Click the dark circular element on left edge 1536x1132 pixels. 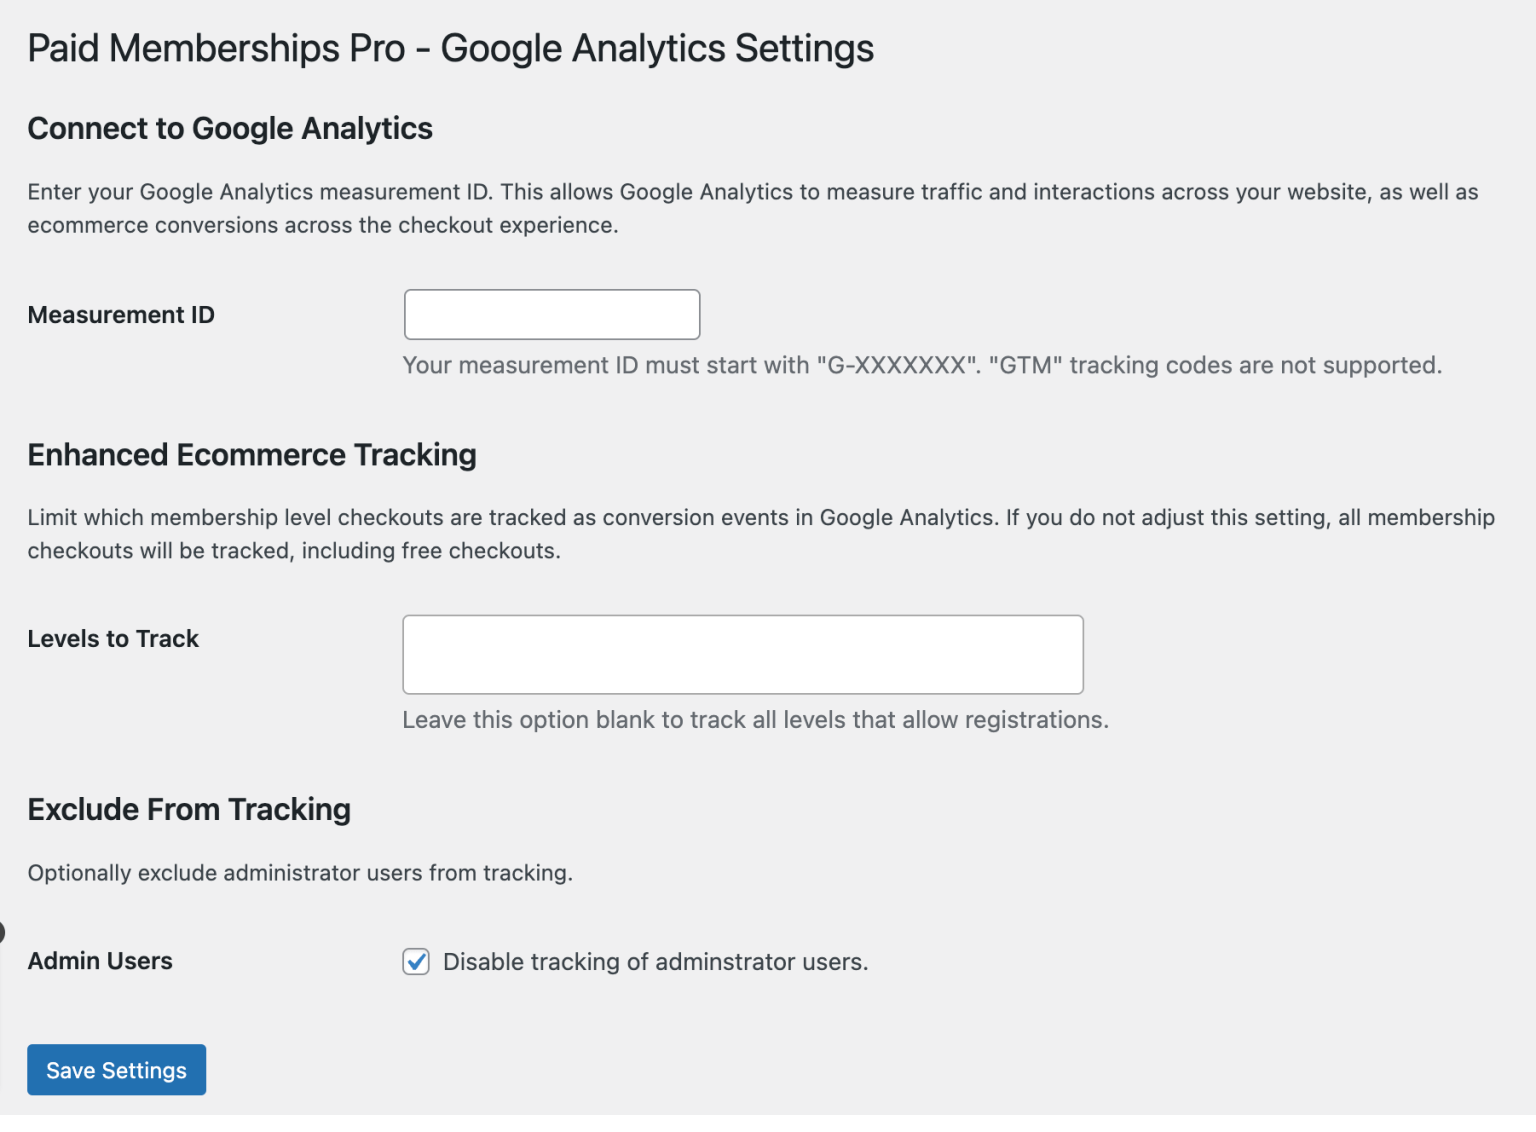[x=3, y=931]
